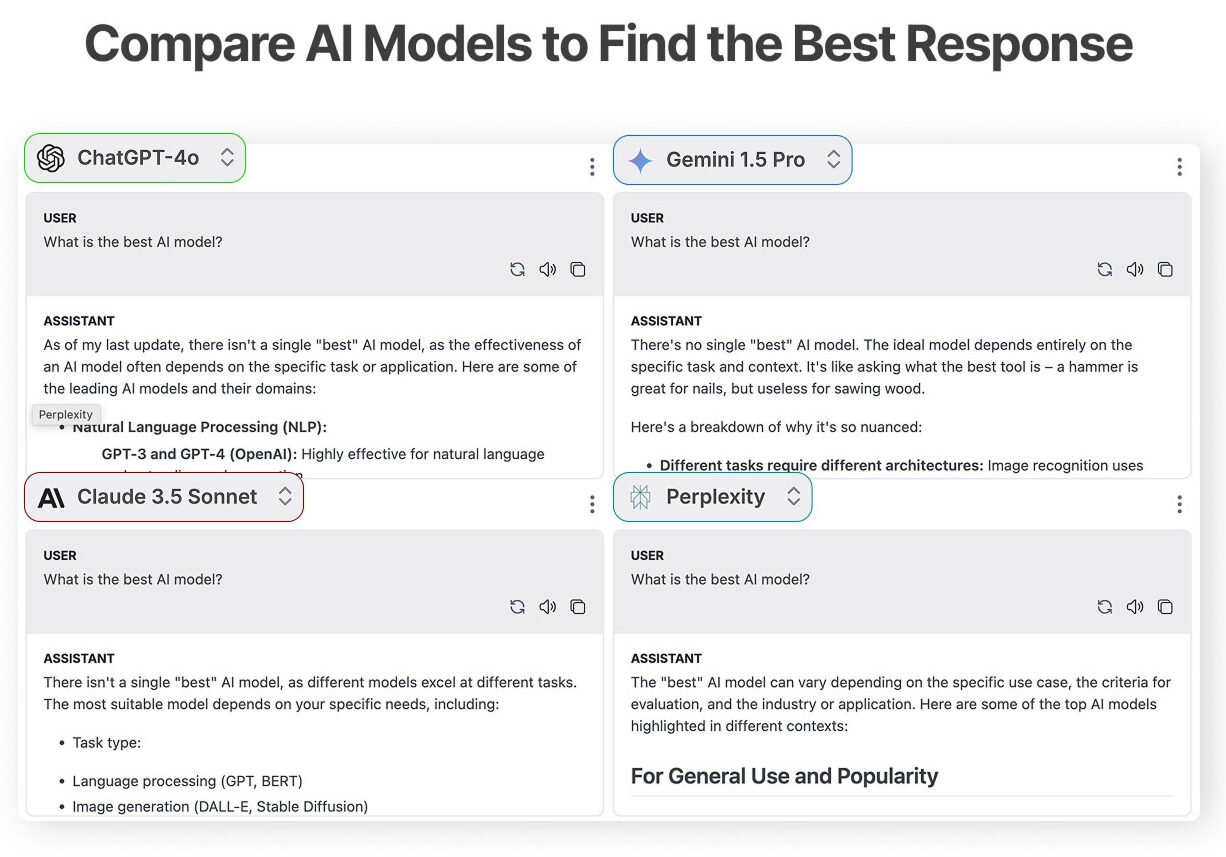
Task: Open three-dot menu for ChatGPT-4o panel
Action: tap(592, 167)
